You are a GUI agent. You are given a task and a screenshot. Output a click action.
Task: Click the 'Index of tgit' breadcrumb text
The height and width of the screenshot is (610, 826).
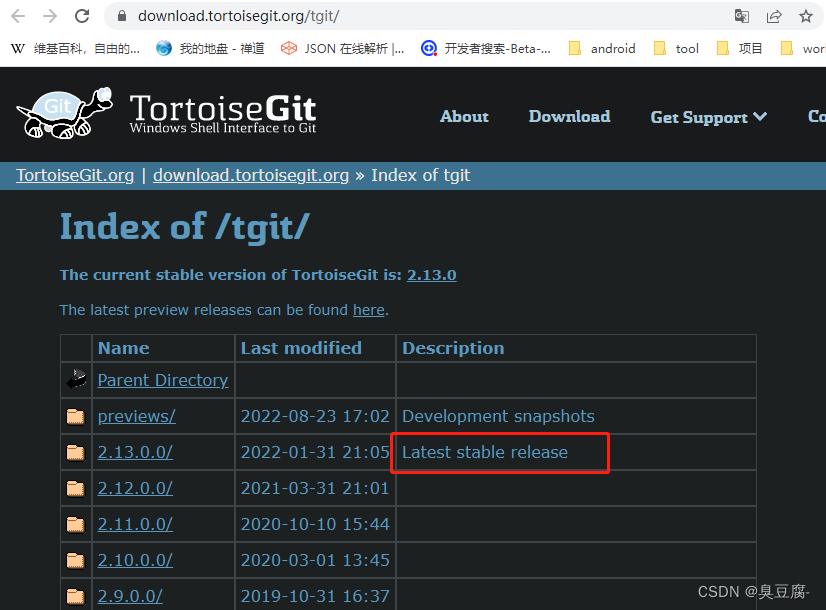420,175
